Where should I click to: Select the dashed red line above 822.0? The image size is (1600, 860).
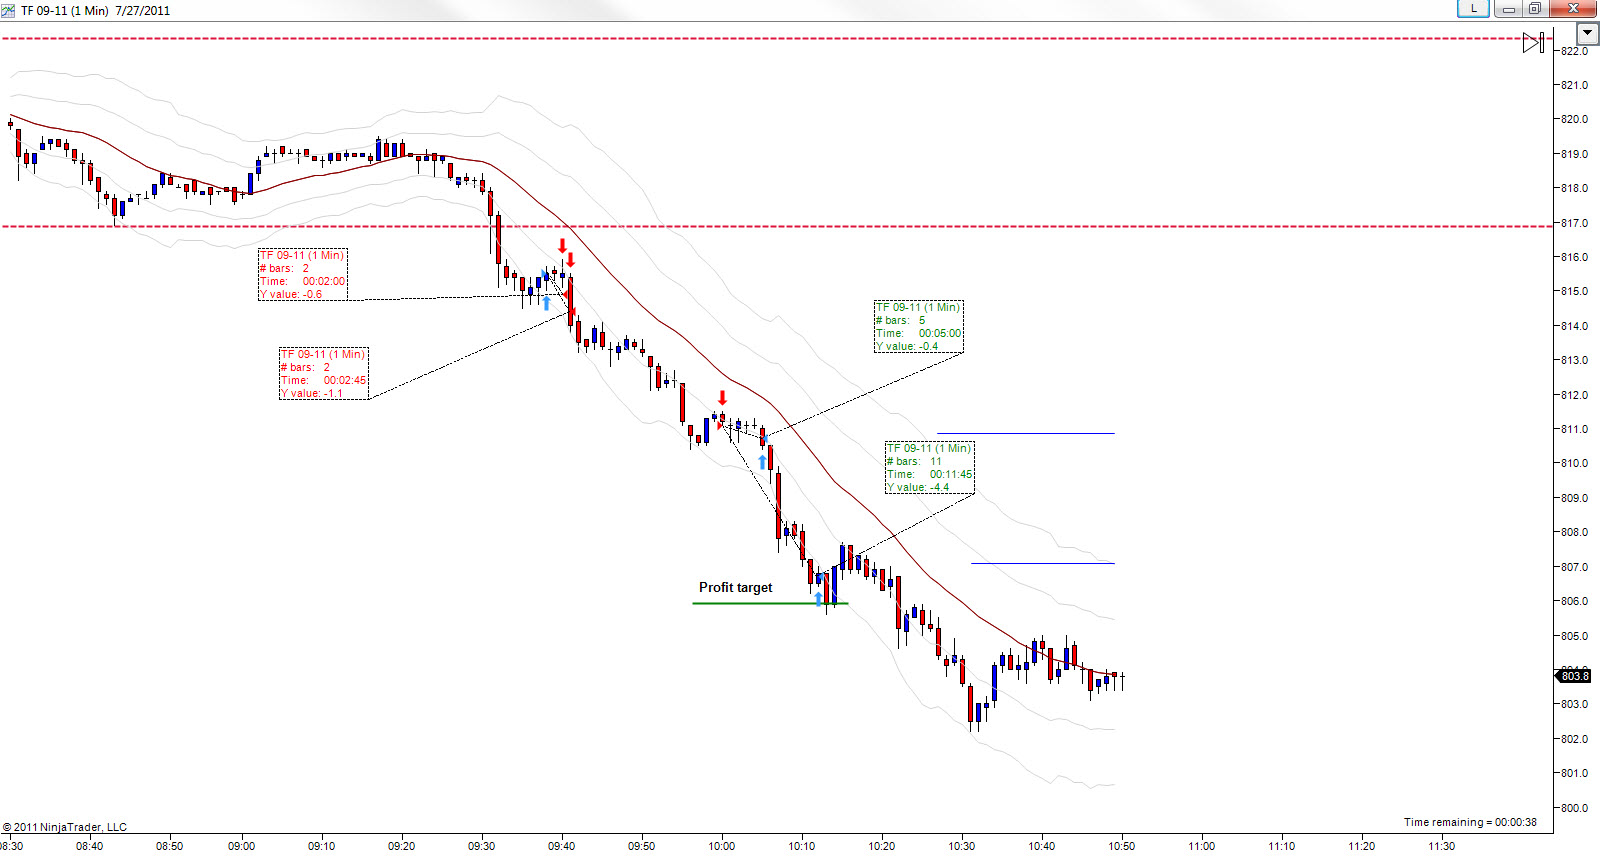777,38
